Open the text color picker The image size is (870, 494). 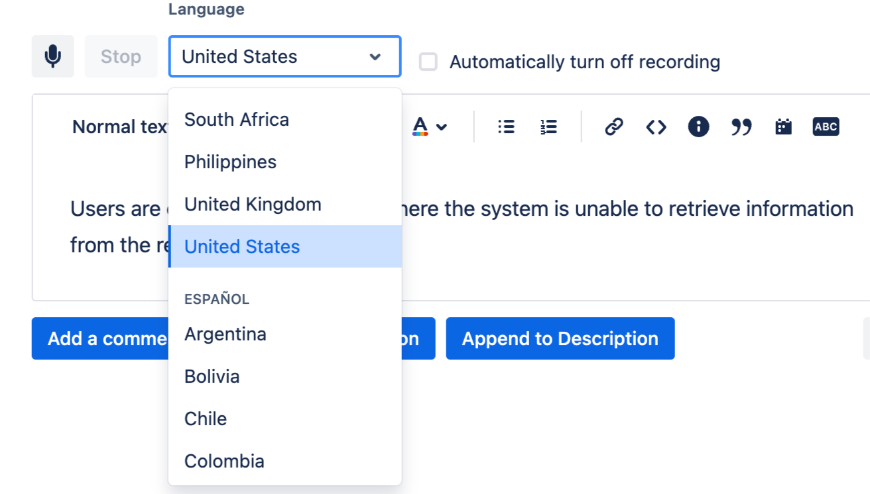pyautogui.click(x=430, y=127)
